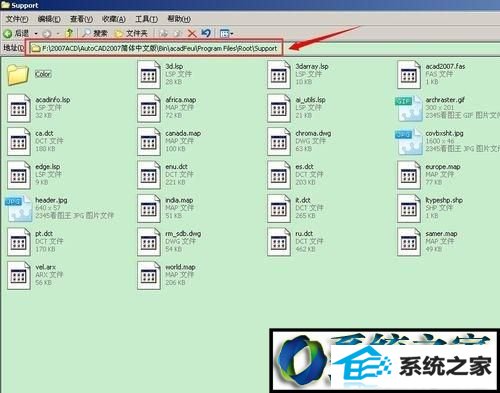Click the rm_sdb.dwg file name
The width and height of the screenshot is (500, 393).
[183, 234]
